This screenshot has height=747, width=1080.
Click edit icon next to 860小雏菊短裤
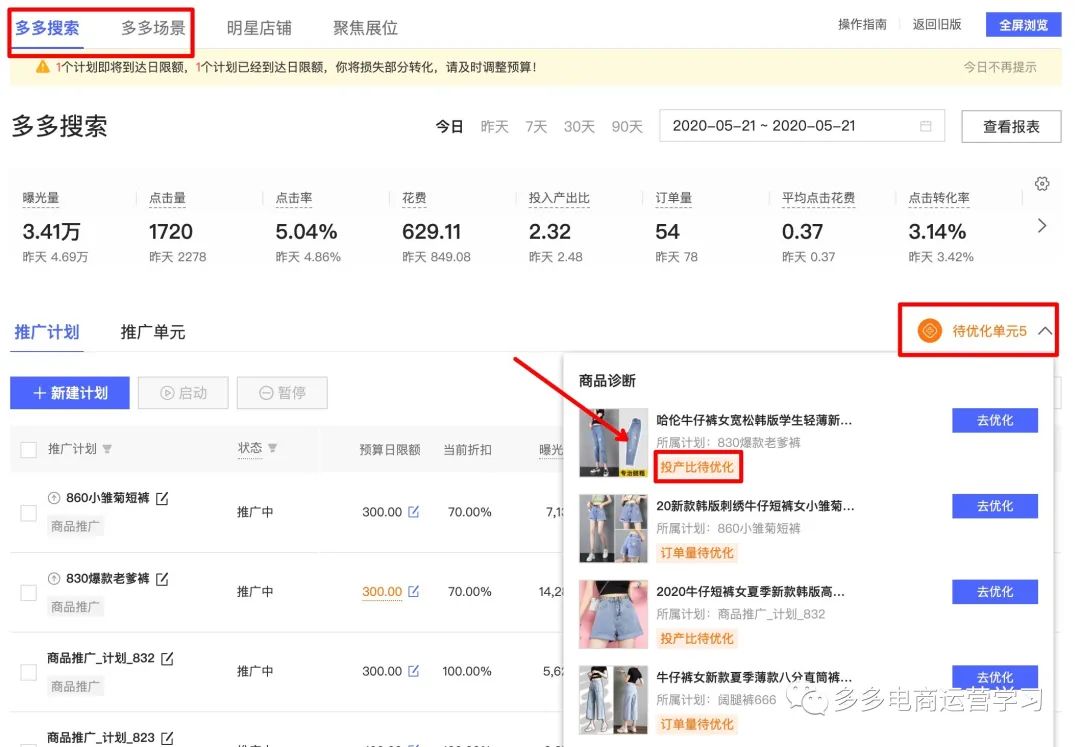[162, 498]
